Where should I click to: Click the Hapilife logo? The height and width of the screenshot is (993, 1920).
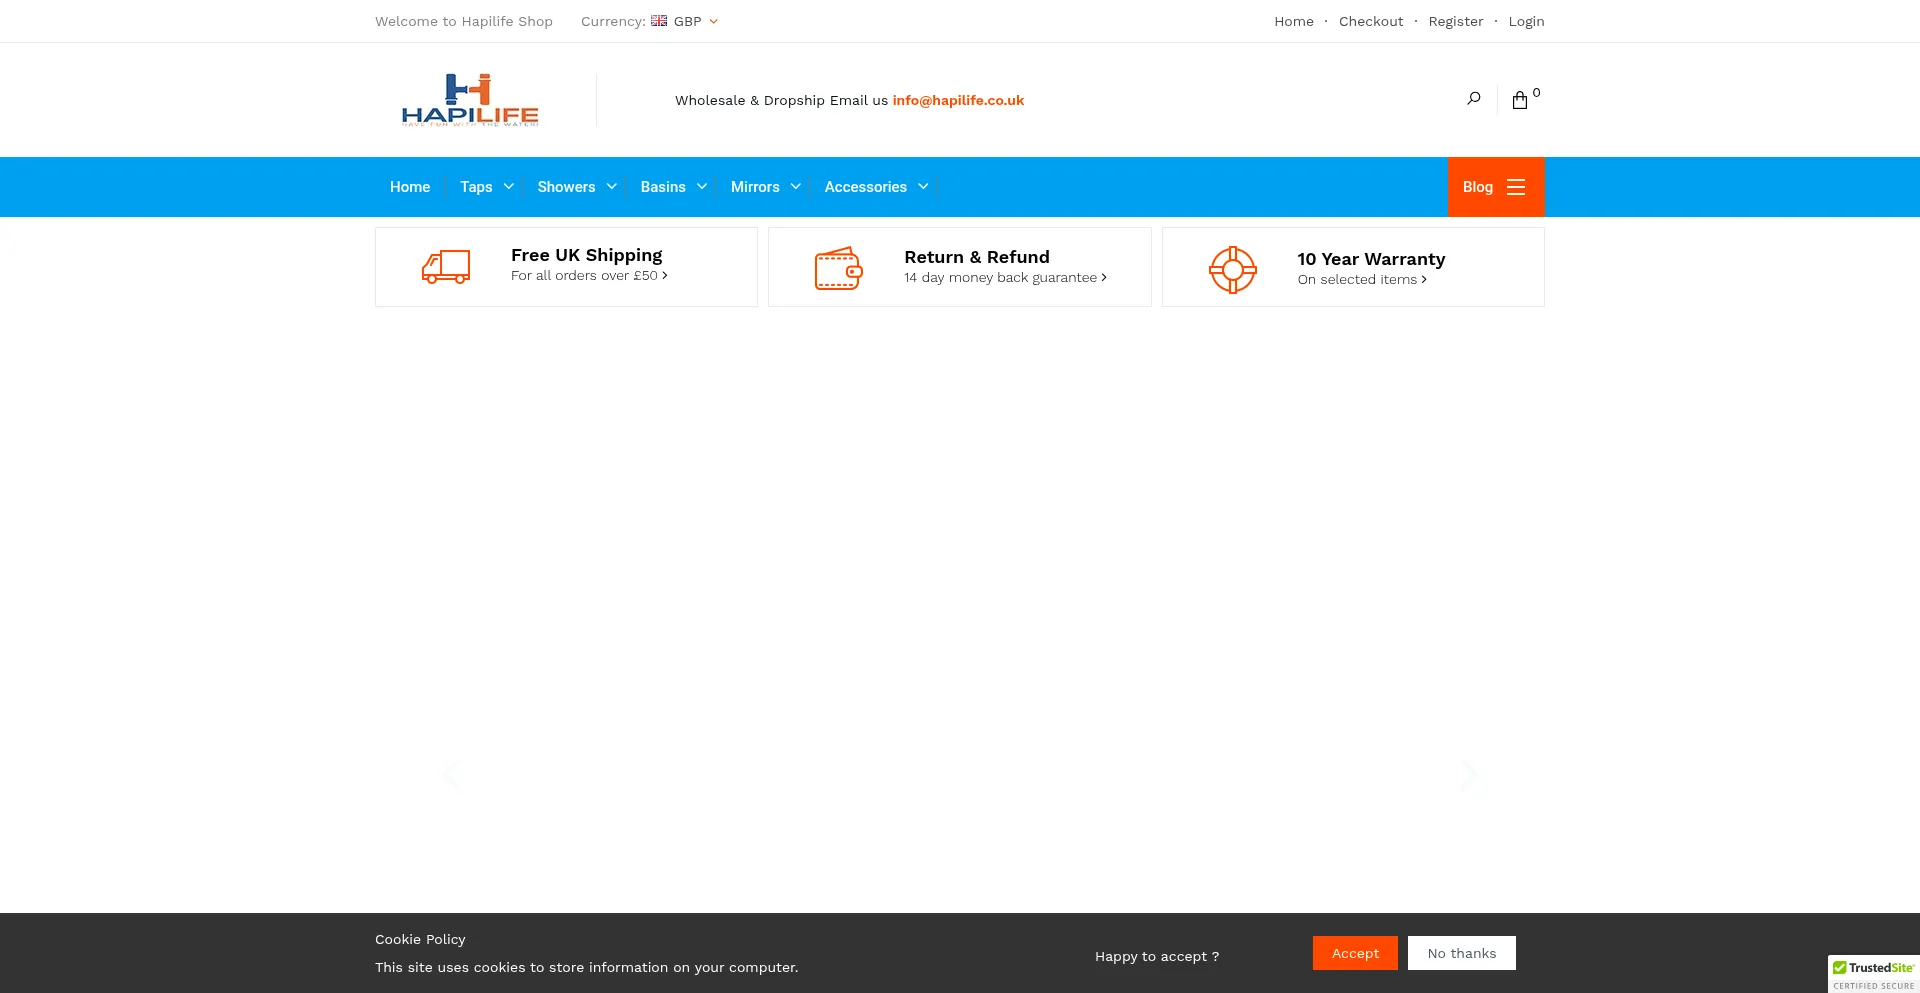point(470,100)
